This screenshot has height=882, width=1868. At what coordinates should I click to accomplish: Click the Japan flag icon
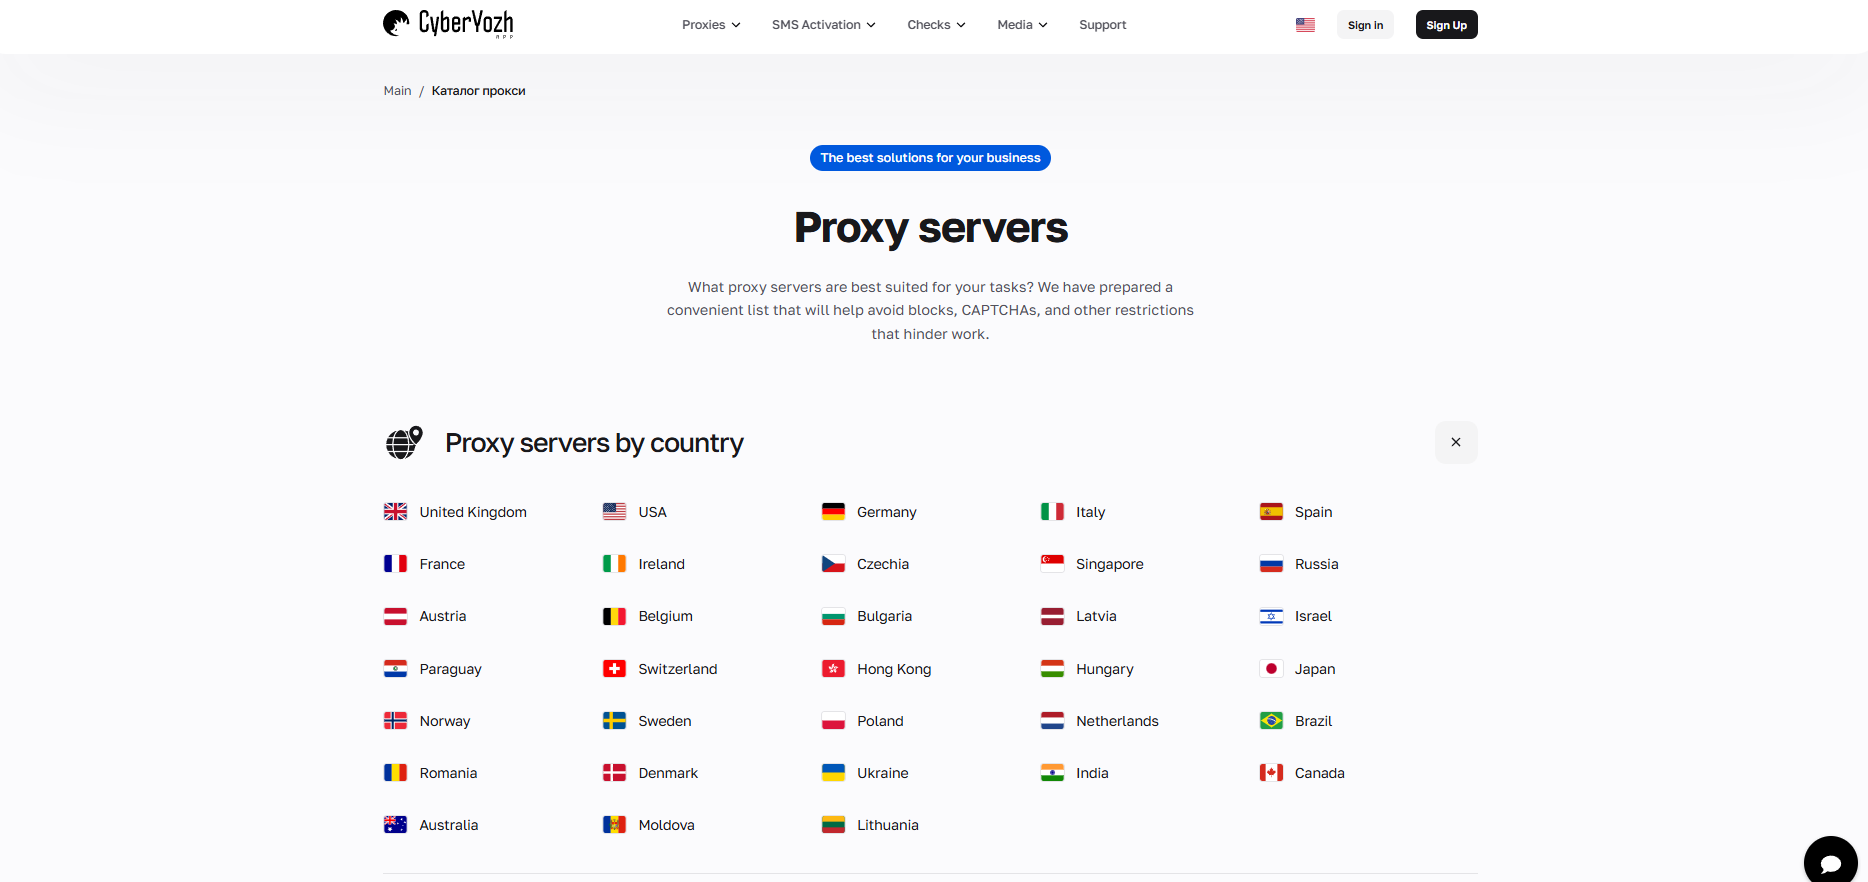click(1271, 669)
